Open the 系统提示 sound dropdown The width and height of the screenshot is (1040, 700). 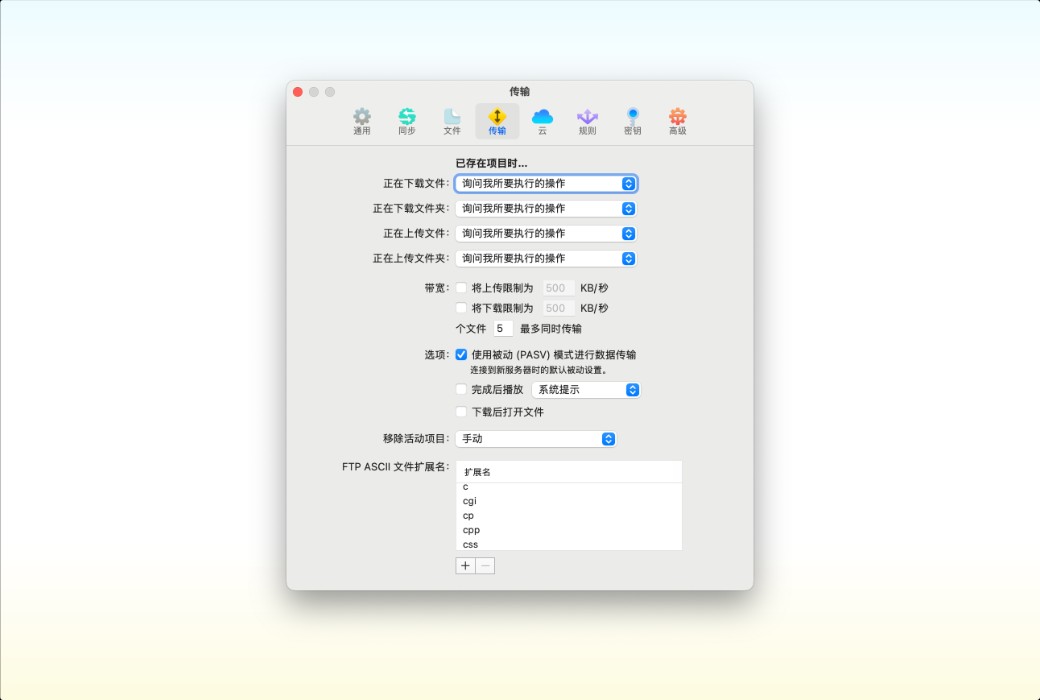point(585,390)
